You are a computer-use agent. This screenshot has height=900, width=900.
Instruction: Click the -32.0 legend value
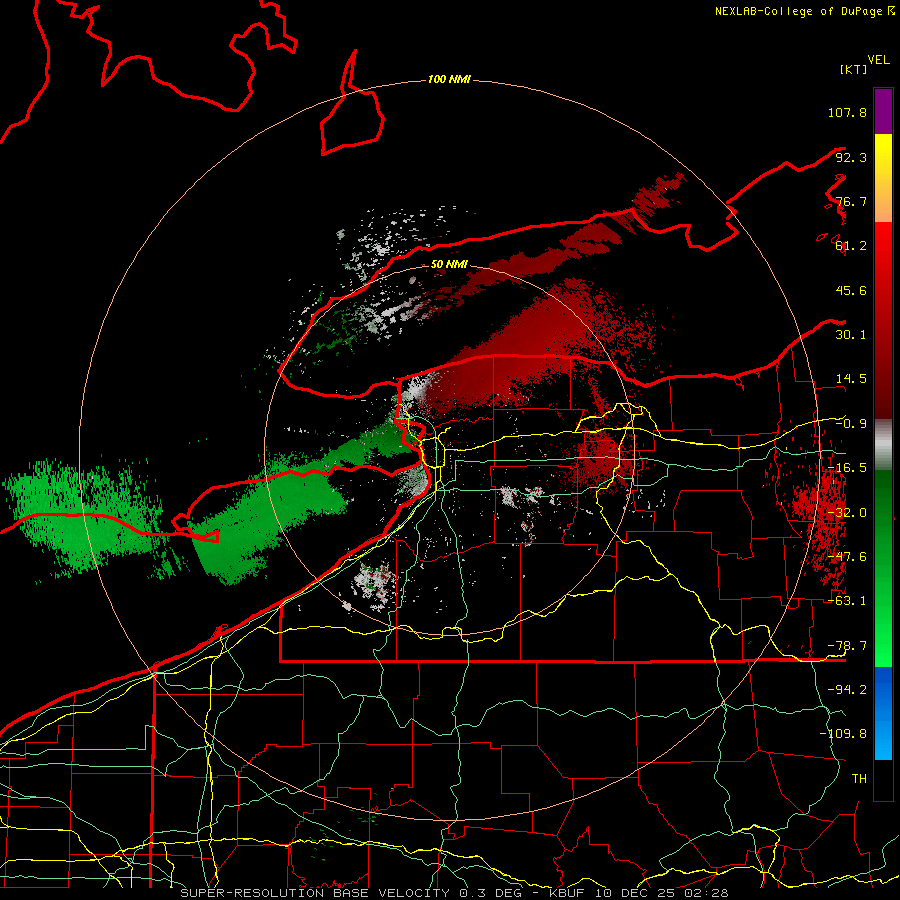point(847,513)
